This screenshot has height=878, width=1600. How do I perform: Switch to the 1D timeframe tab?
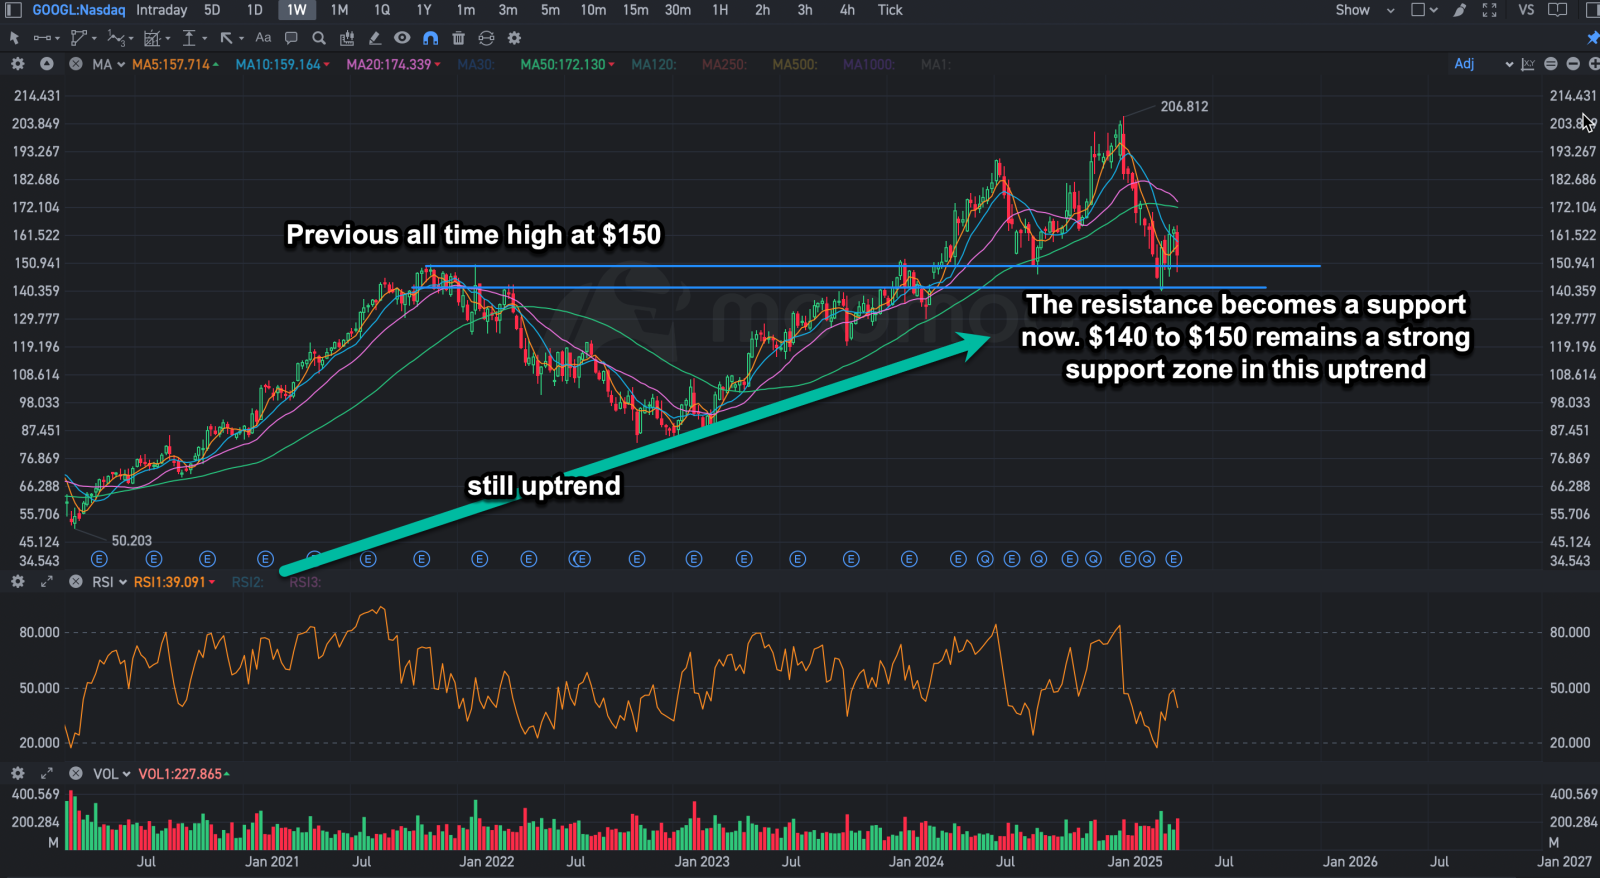(x=255, y=10)
